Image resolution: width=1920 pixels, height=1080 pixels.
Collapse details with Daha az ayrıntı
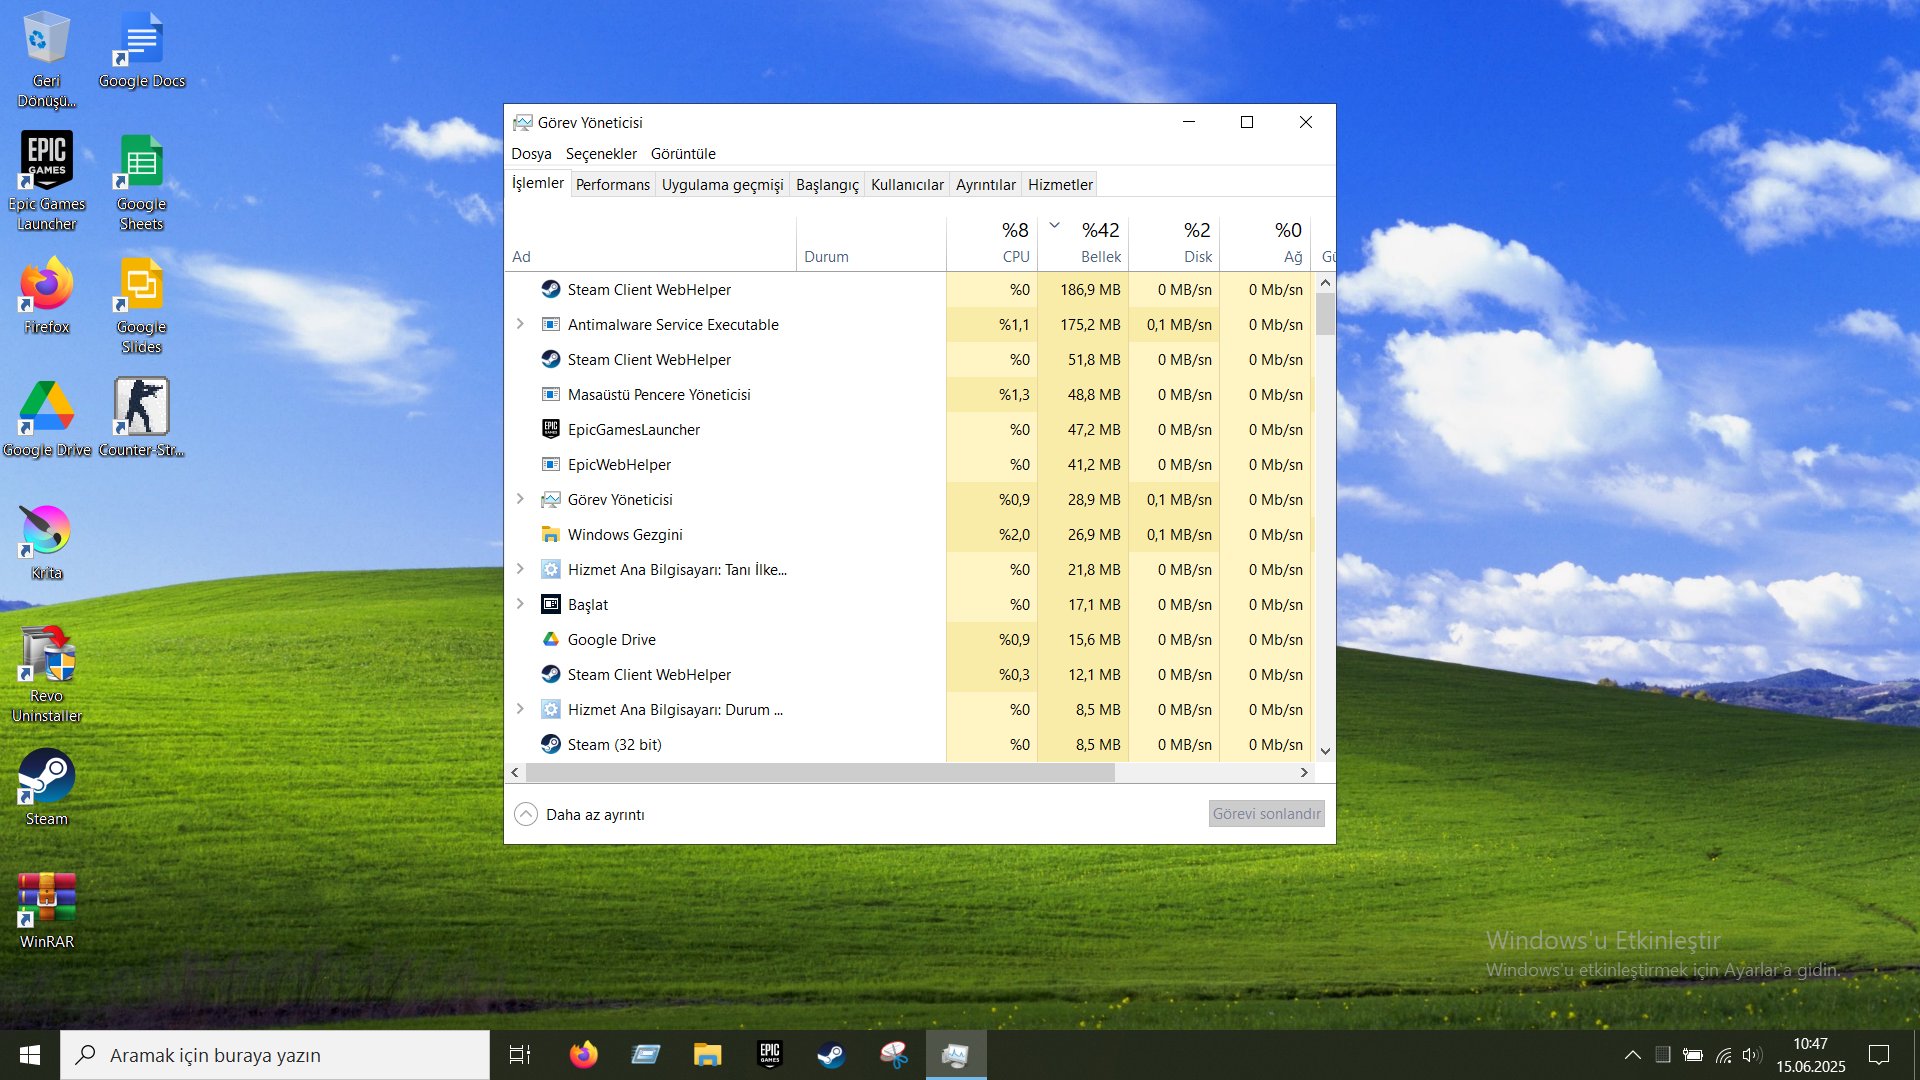coord(580,815)
